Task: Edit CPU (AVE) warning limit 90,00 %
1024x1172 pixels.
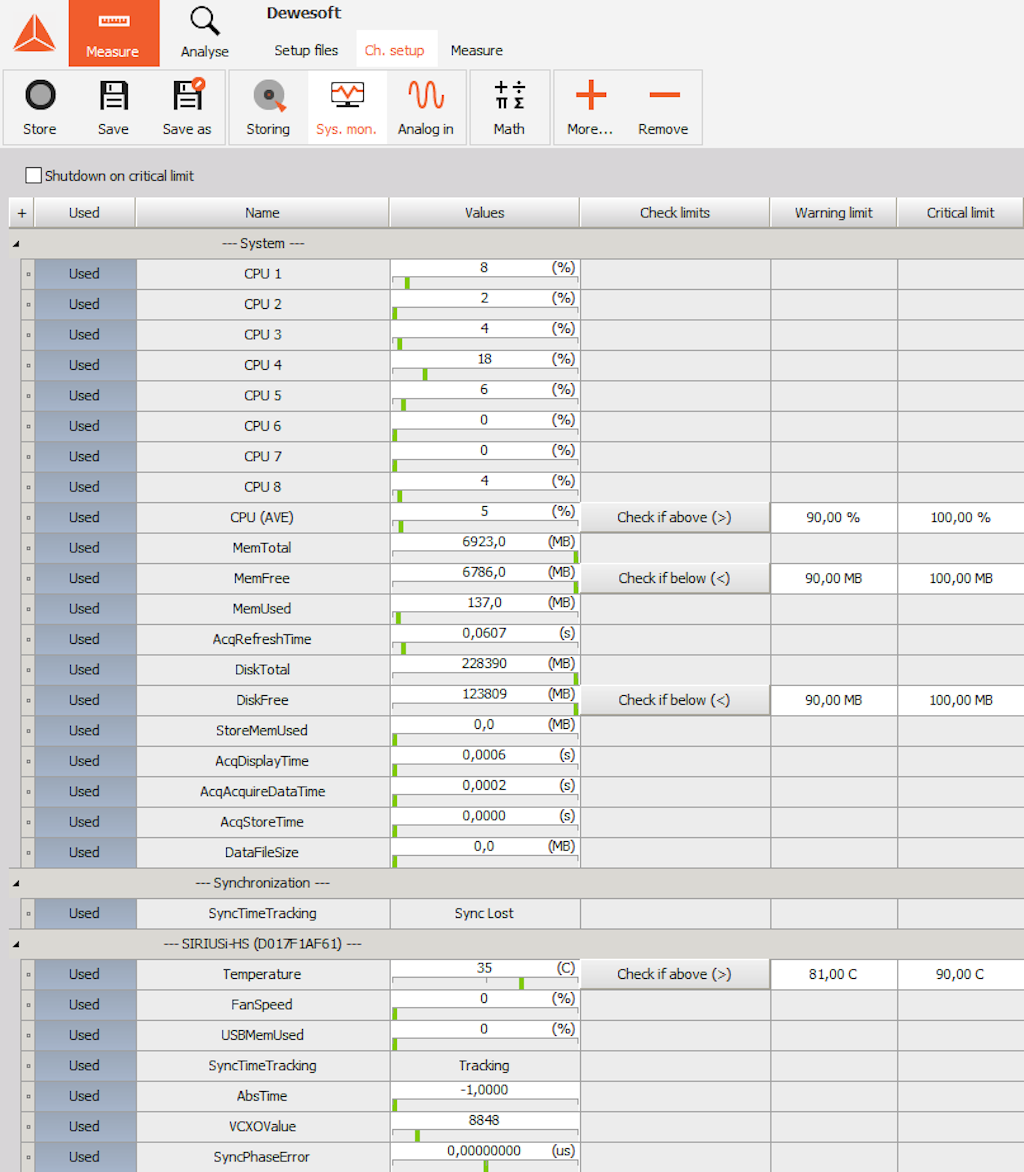Action: click(x=833, y=517)
